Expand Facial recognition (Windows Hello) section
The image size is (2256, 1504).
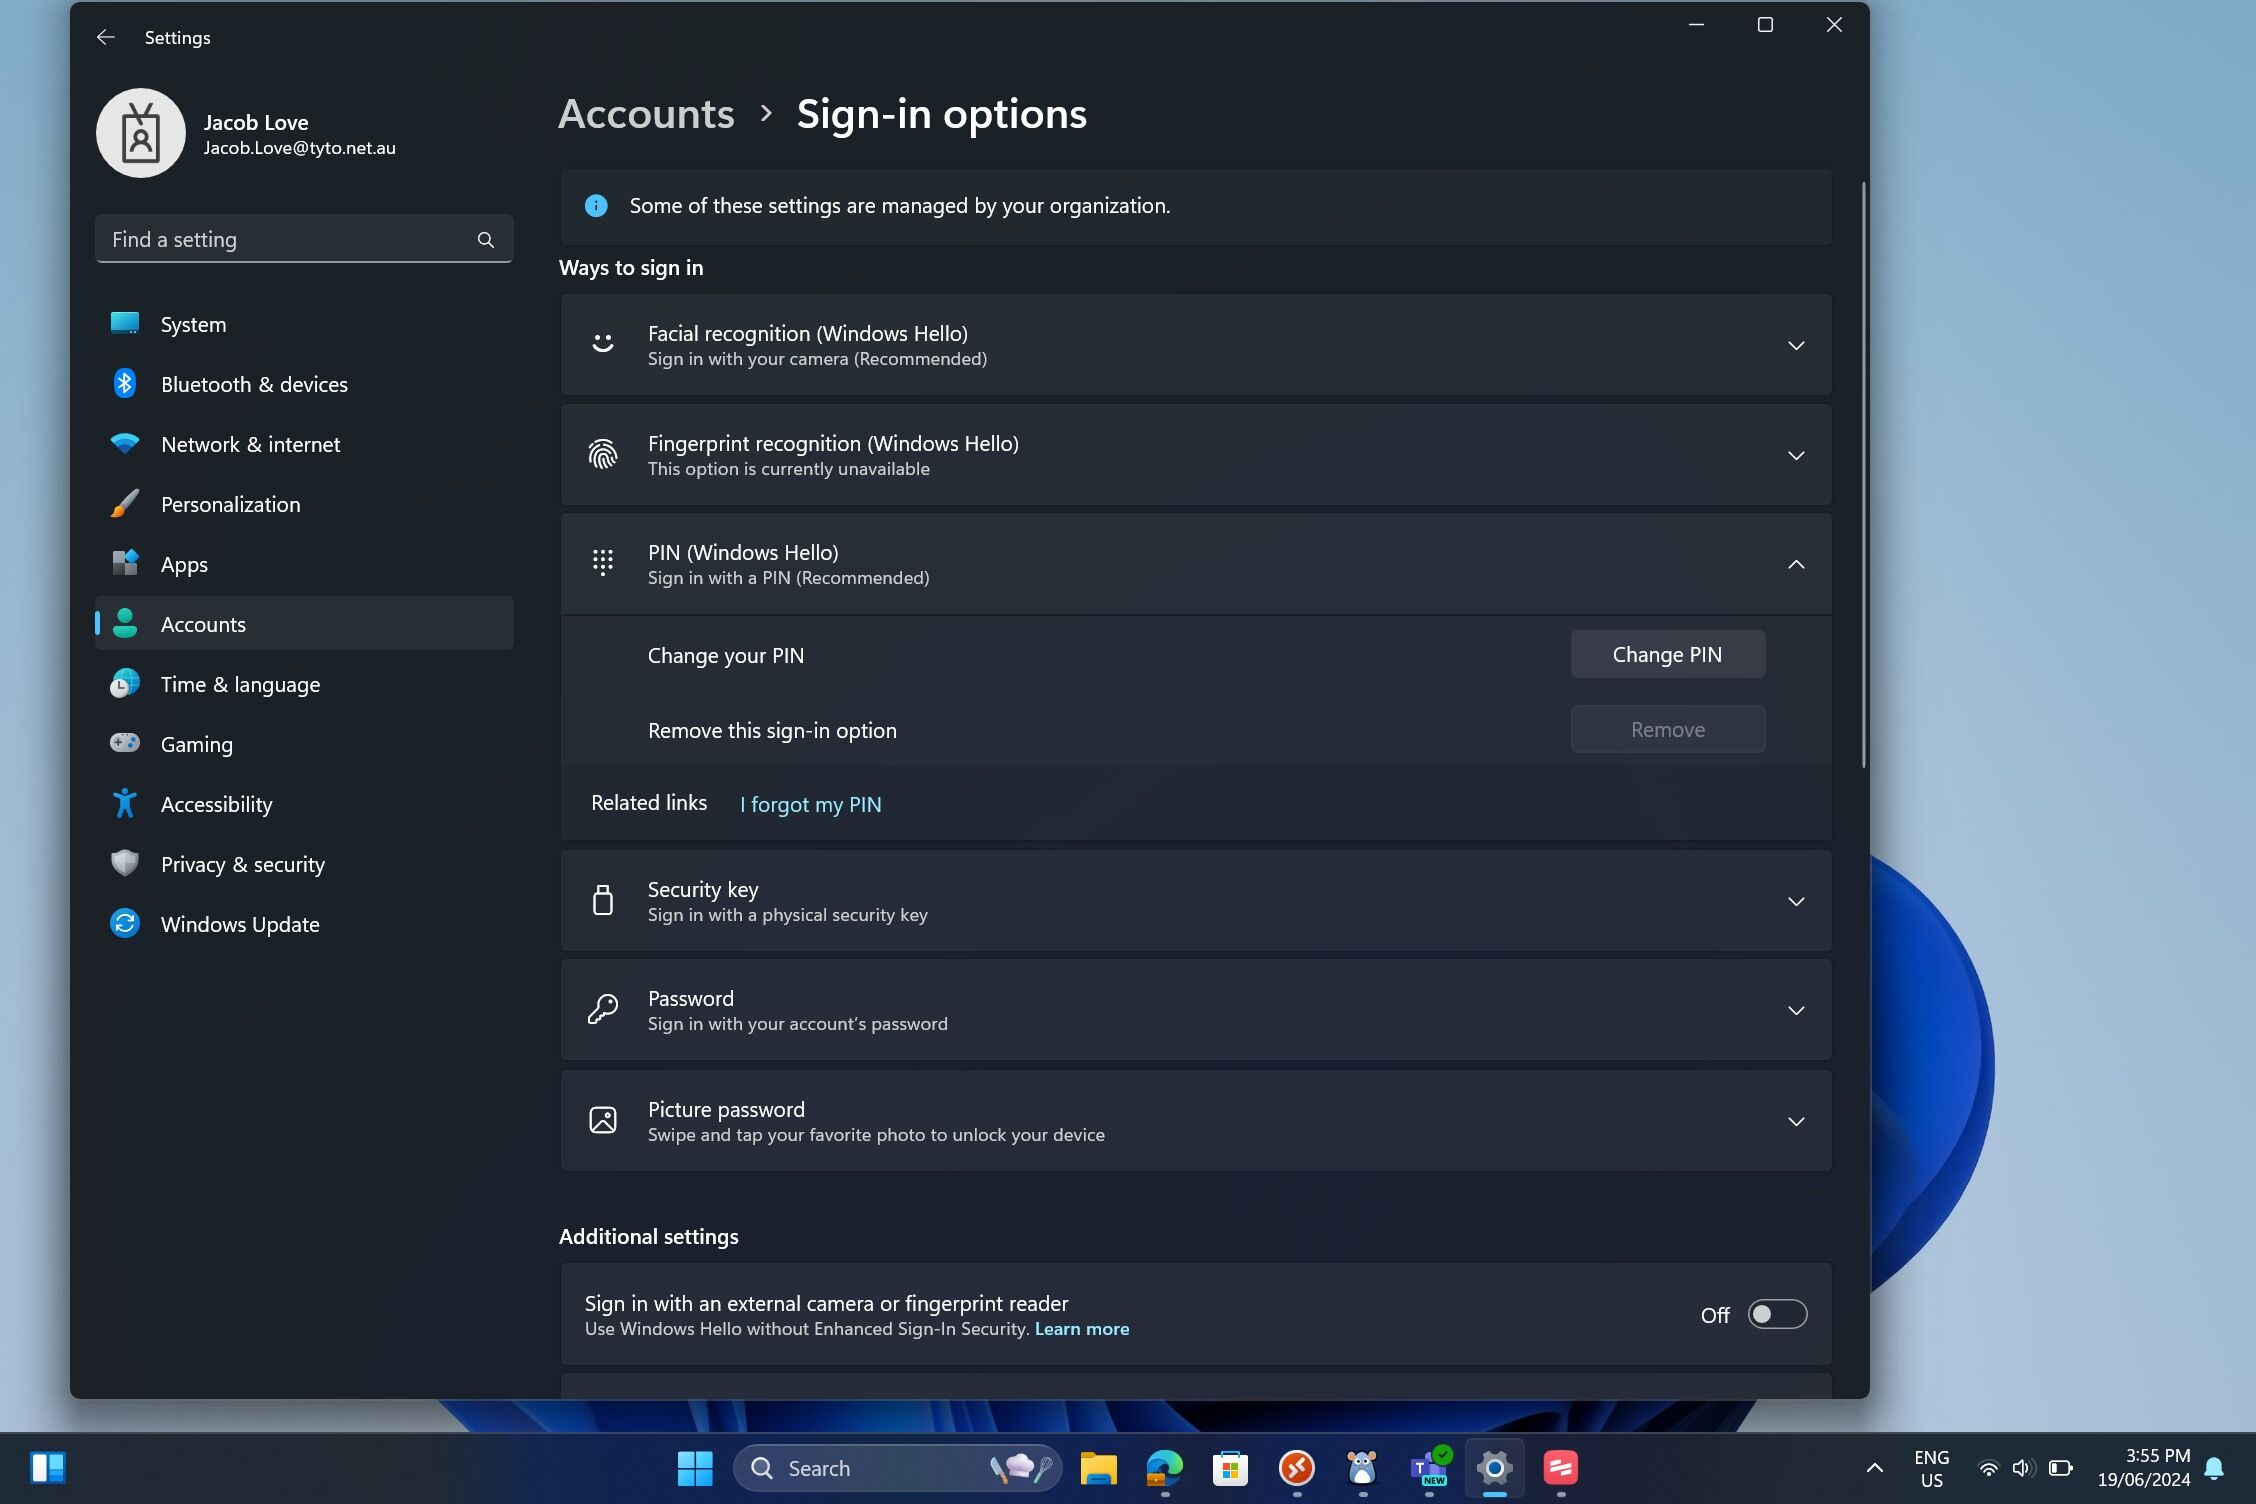1795,346
